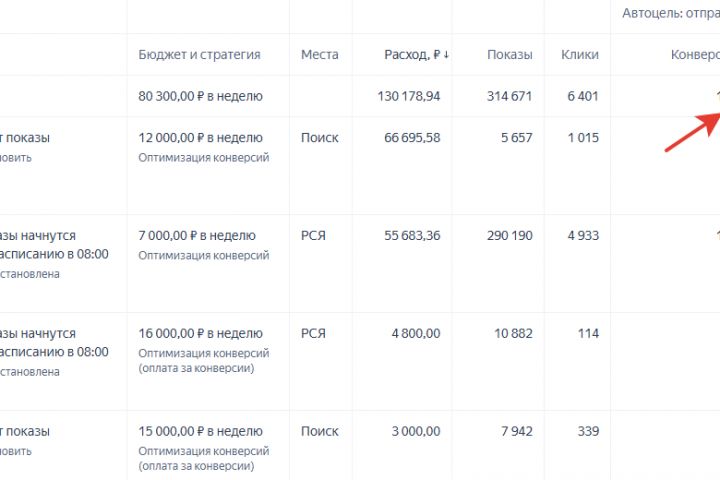Open the 15 000,00 ₽ в неделю budget
The height and width of the screenshot is (480, 720).
click(x=200, y=432)
